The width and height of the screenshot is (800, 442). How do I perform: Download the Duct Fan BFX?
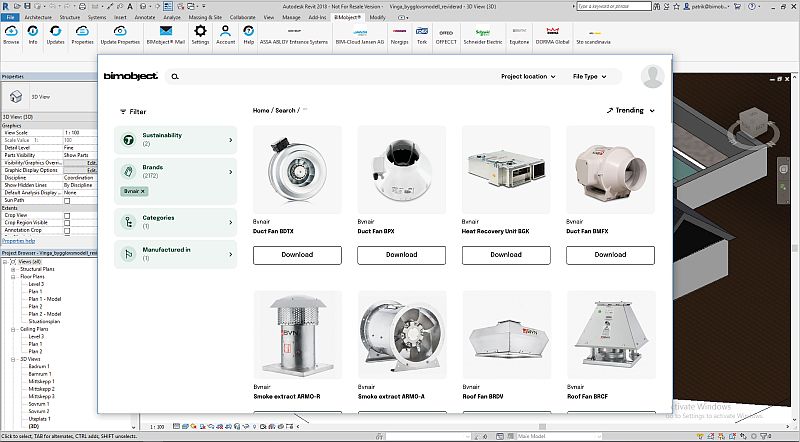(x=402, y=255)
